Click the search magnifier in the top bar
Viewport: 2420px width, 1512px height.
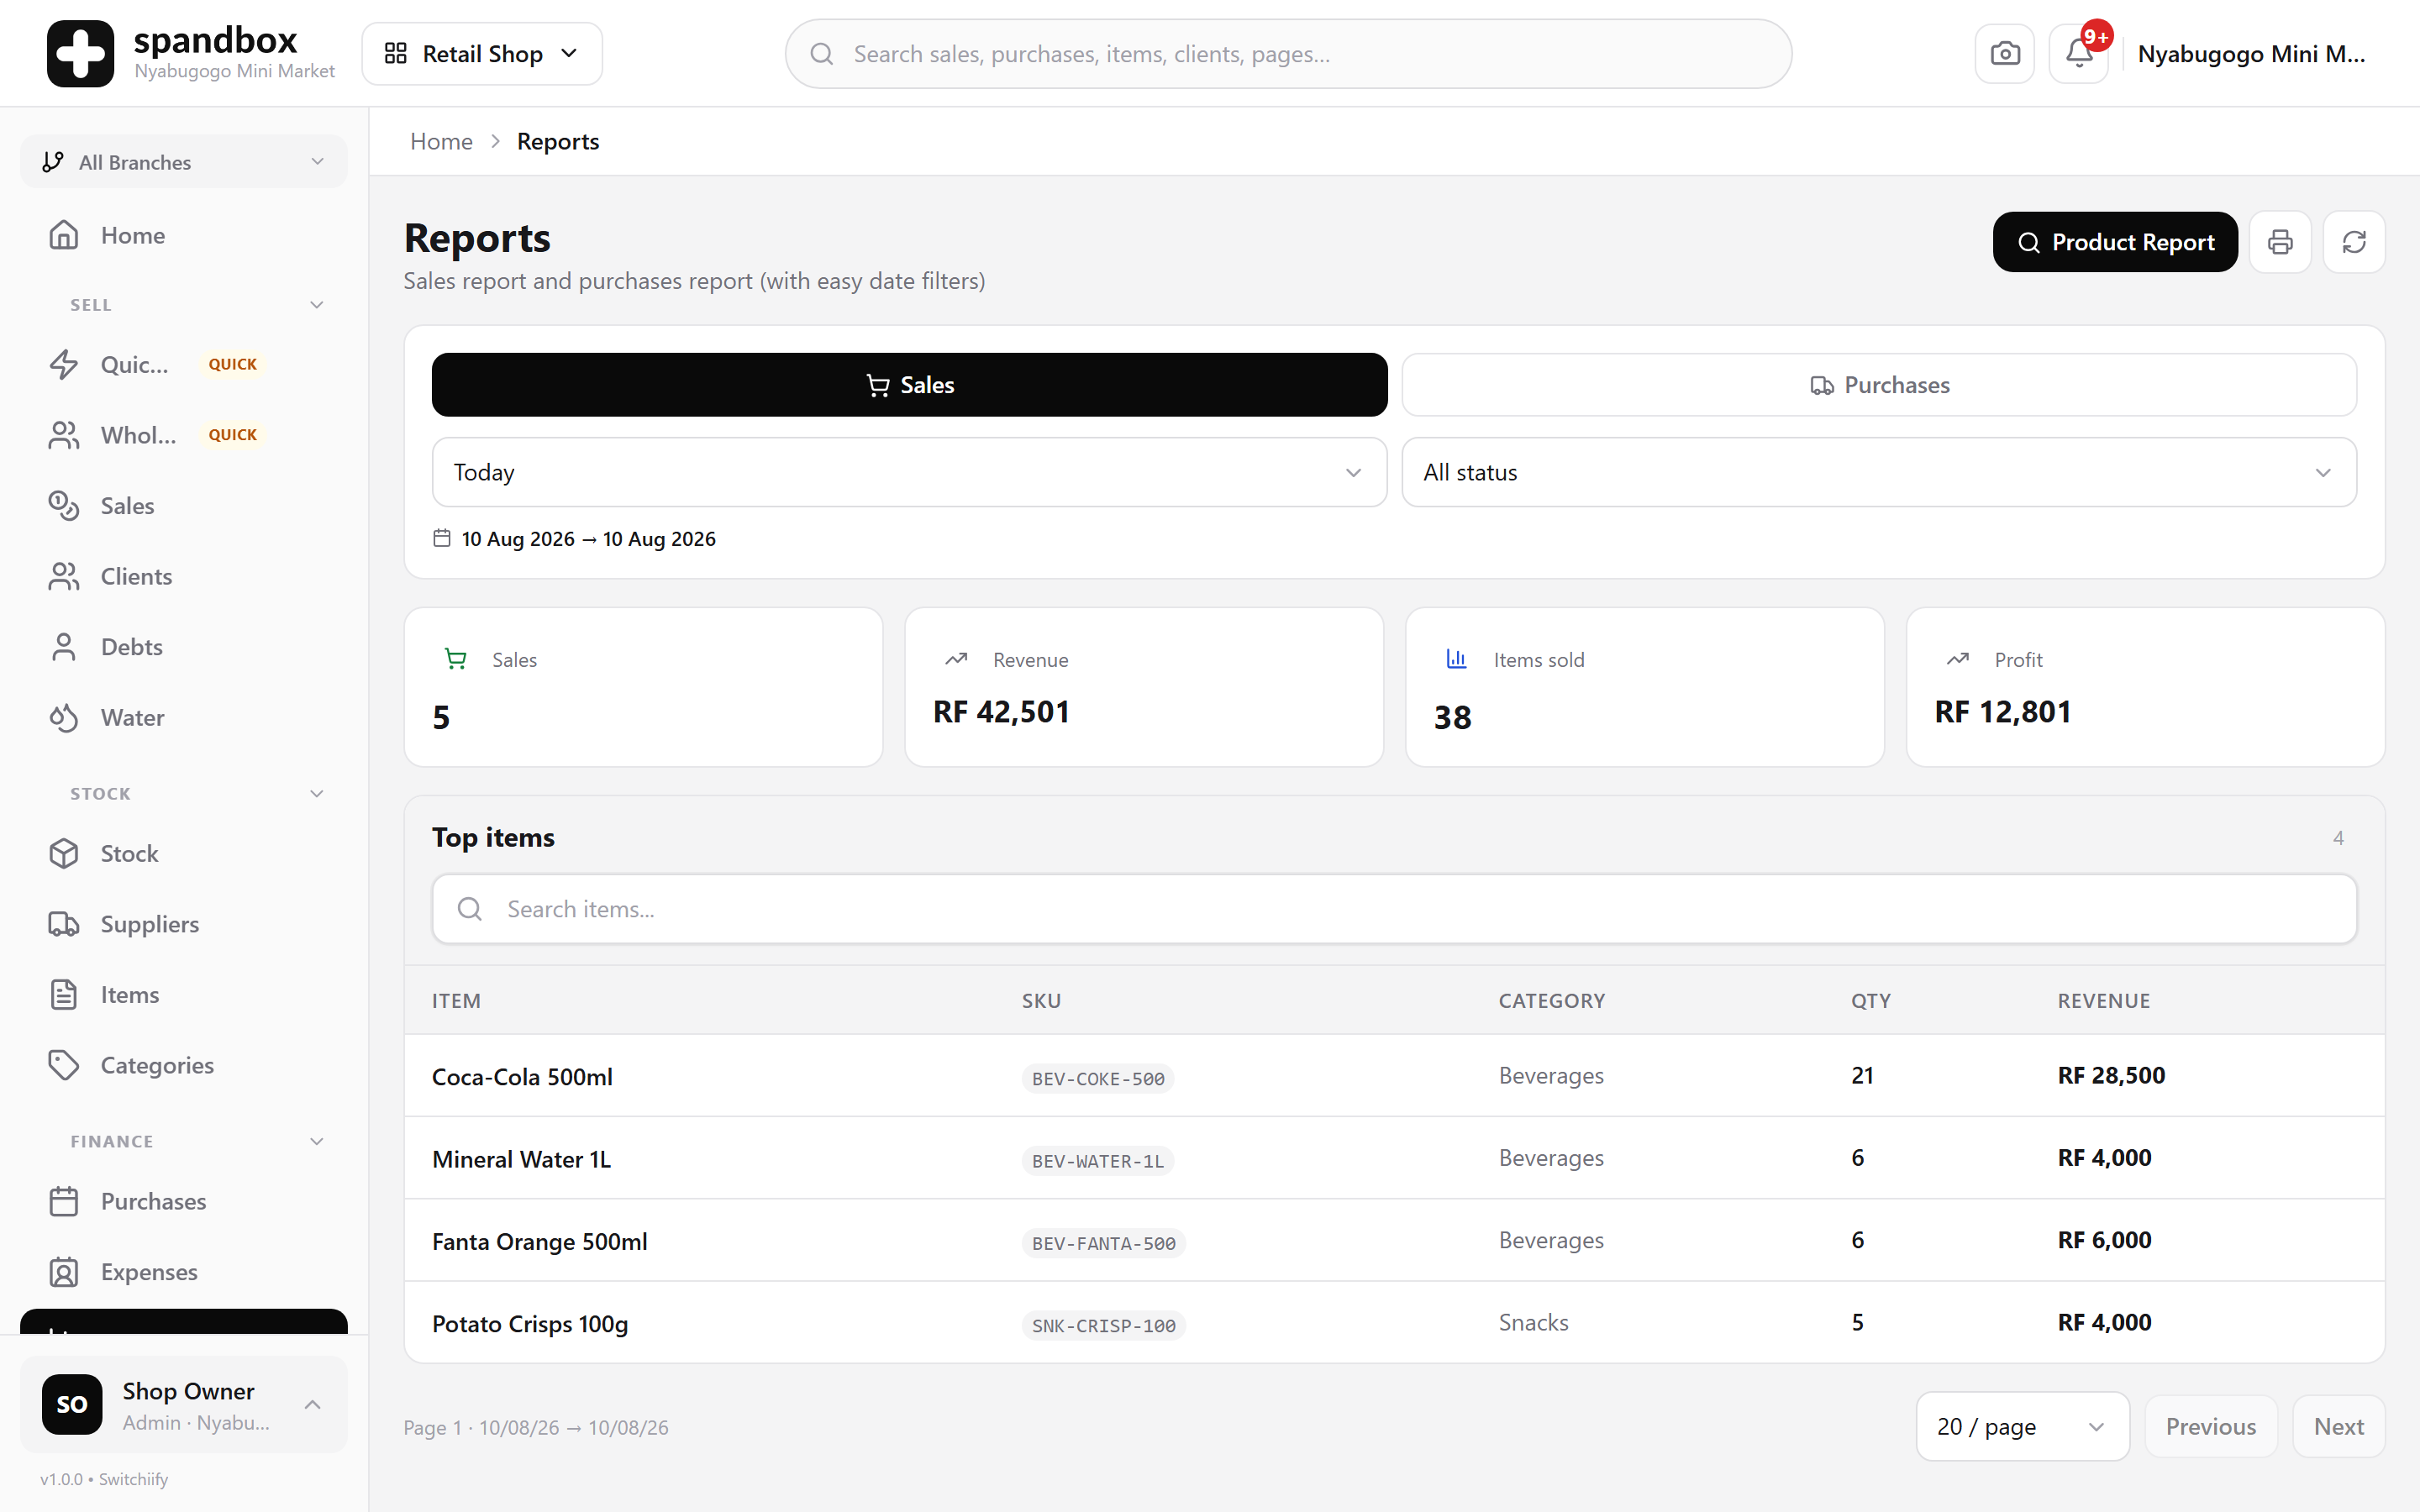(822, 54)
